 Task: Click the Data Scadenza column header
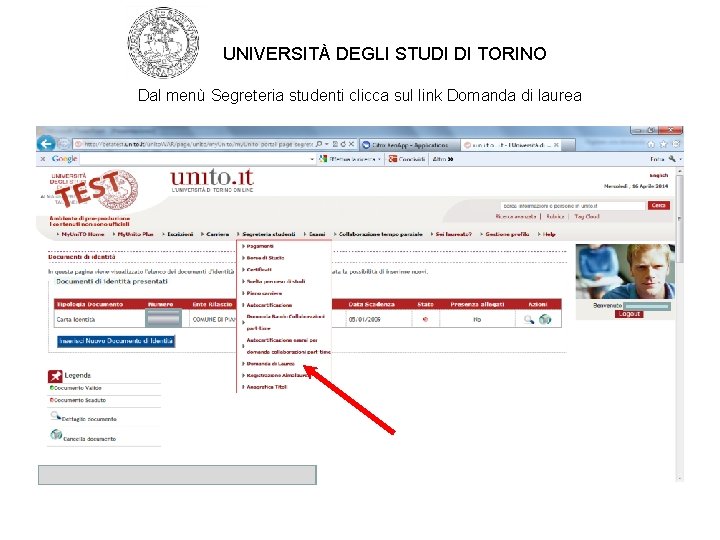click(371, 304)
